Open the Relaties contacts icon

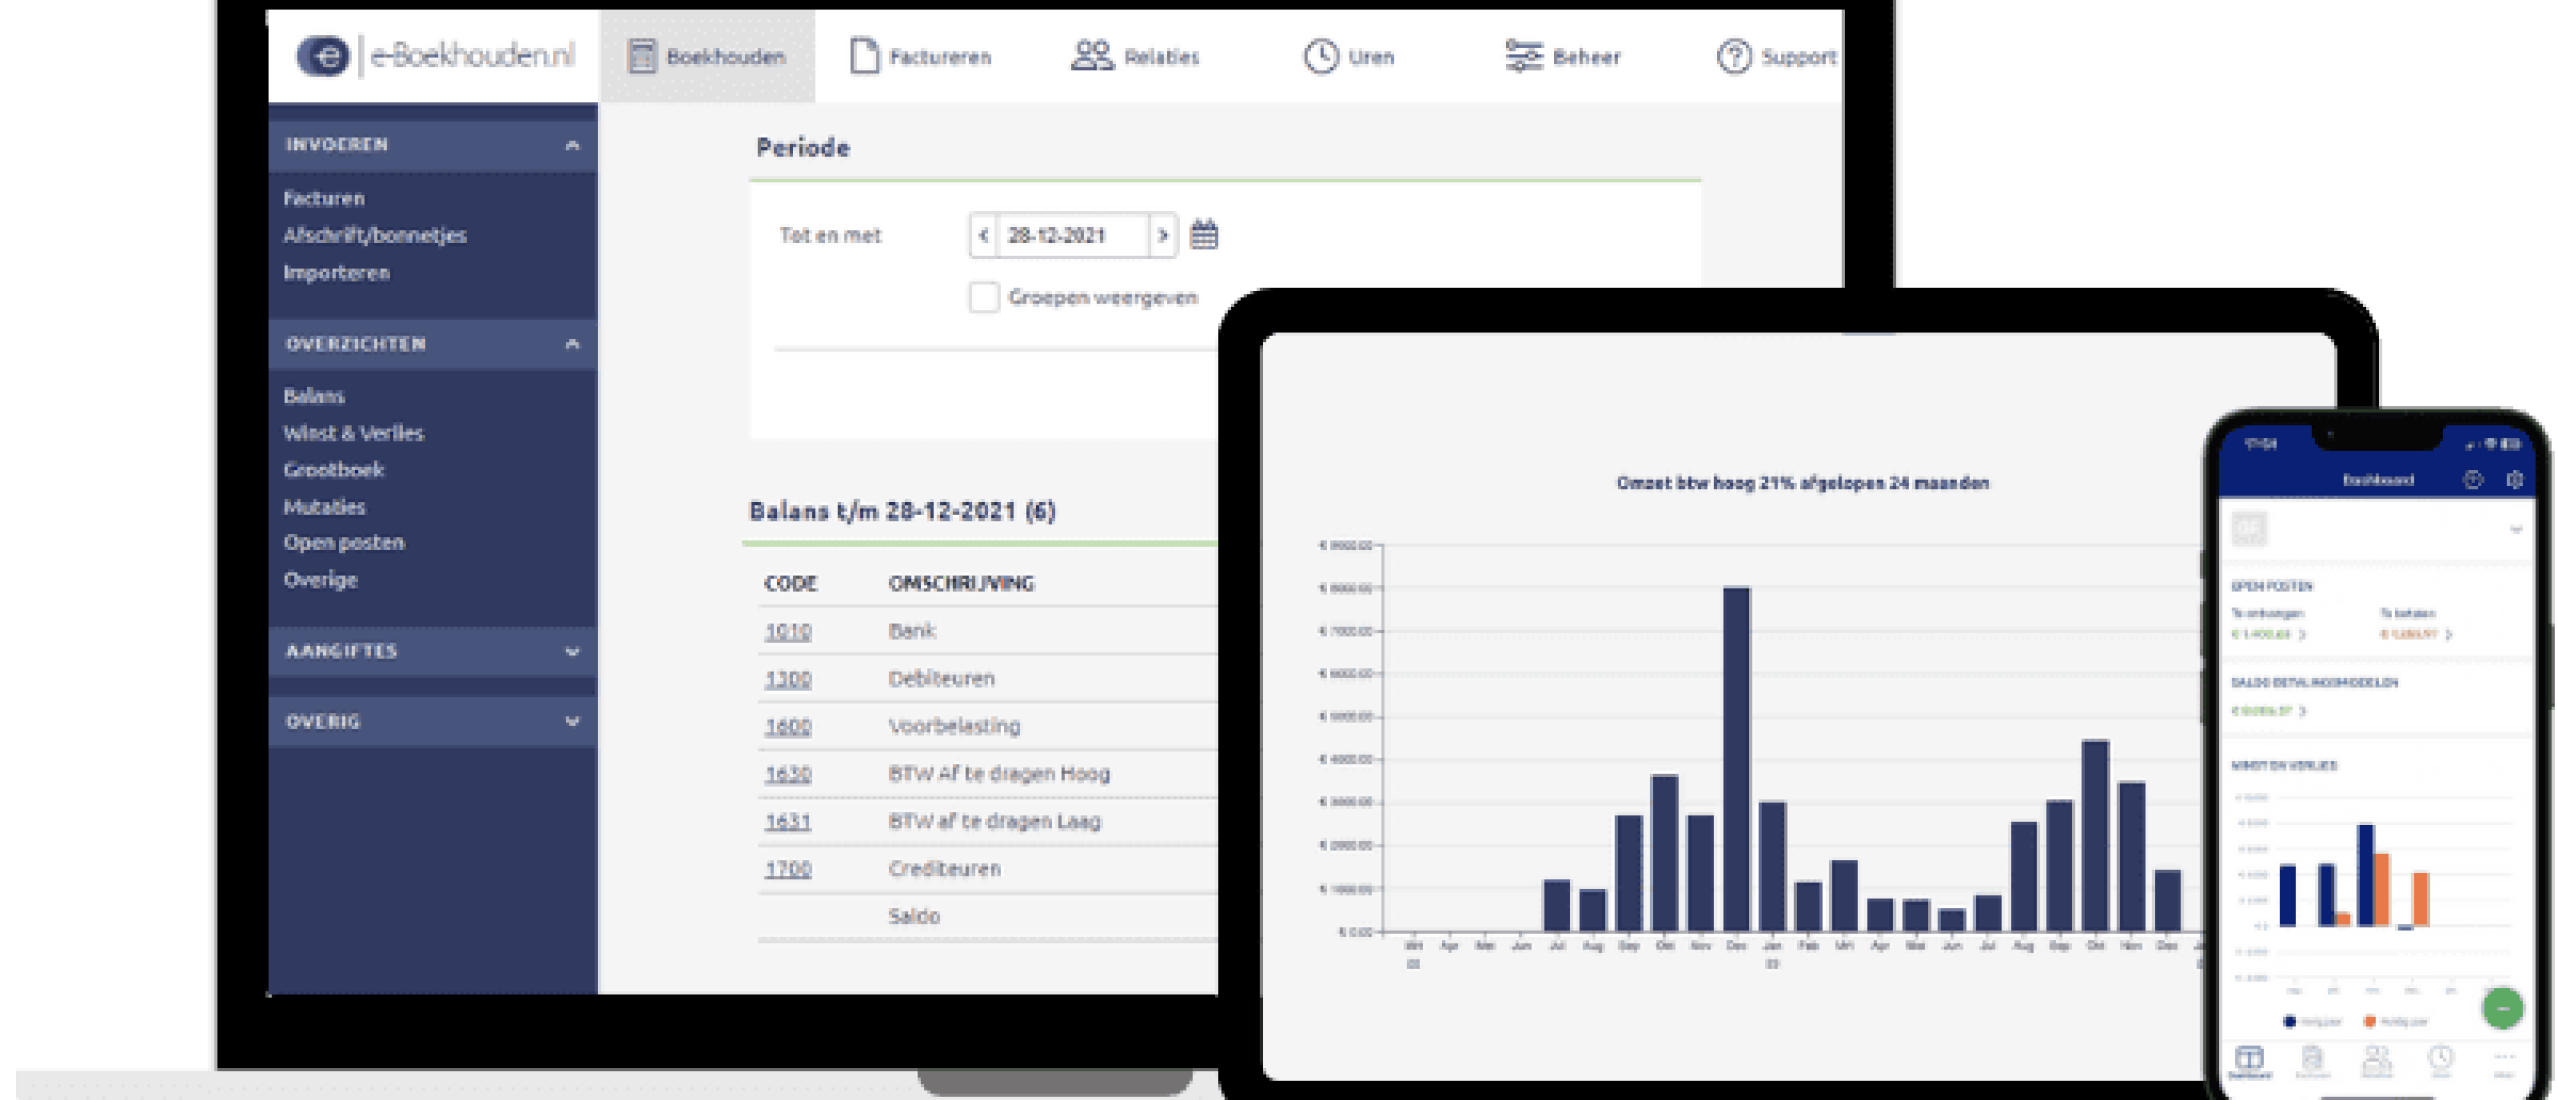pos(1092,55)
